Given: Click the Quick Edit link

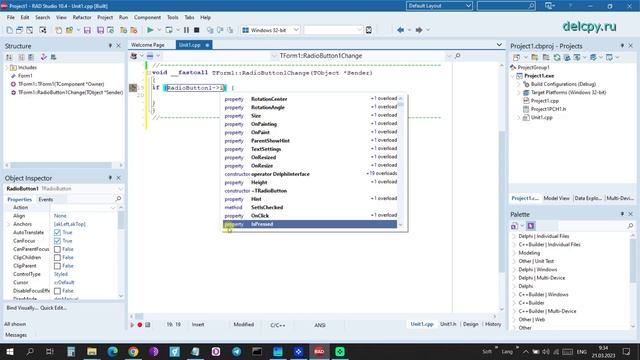Looking at the screenshot, I should pos(53,308).
